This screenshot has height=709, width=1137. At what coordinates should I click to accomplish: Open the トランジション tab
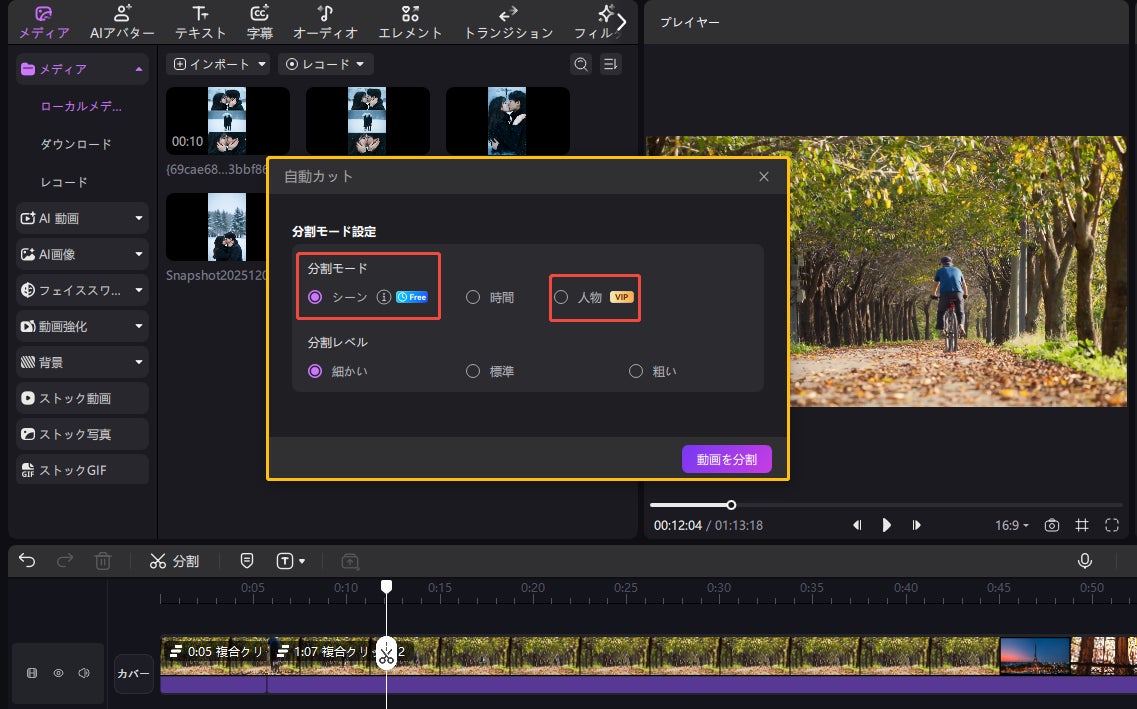508,22
